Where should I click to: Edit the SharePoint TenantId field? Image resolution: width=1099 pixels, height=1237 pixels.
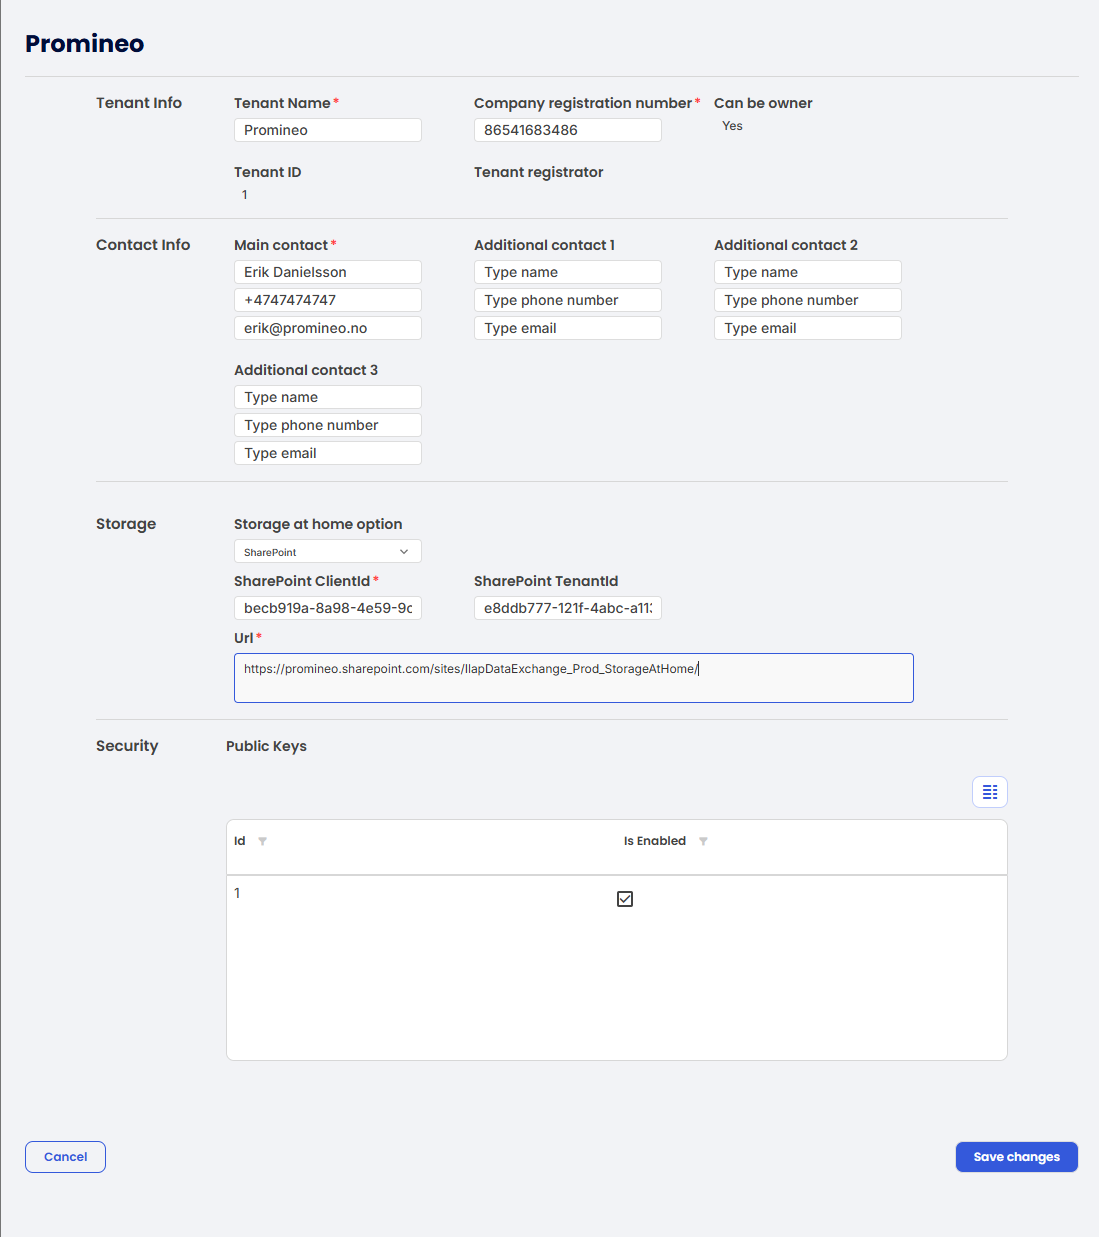pos(568,608)
